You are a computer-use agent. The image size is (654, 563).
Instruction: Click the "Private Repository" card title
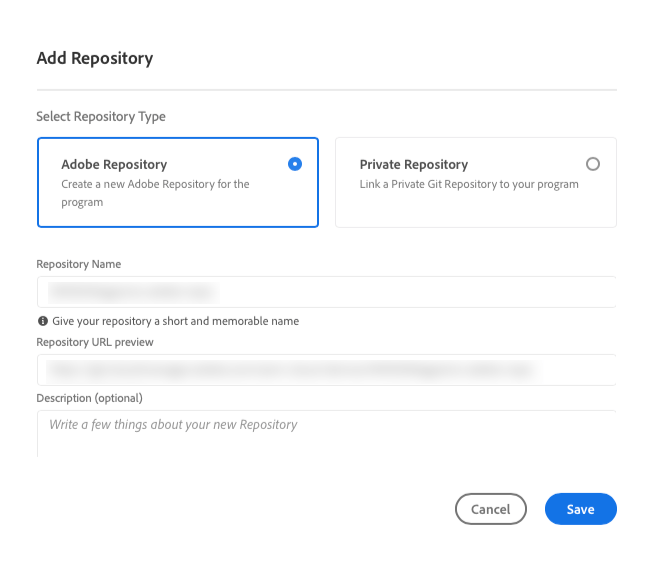pos(413,164)
